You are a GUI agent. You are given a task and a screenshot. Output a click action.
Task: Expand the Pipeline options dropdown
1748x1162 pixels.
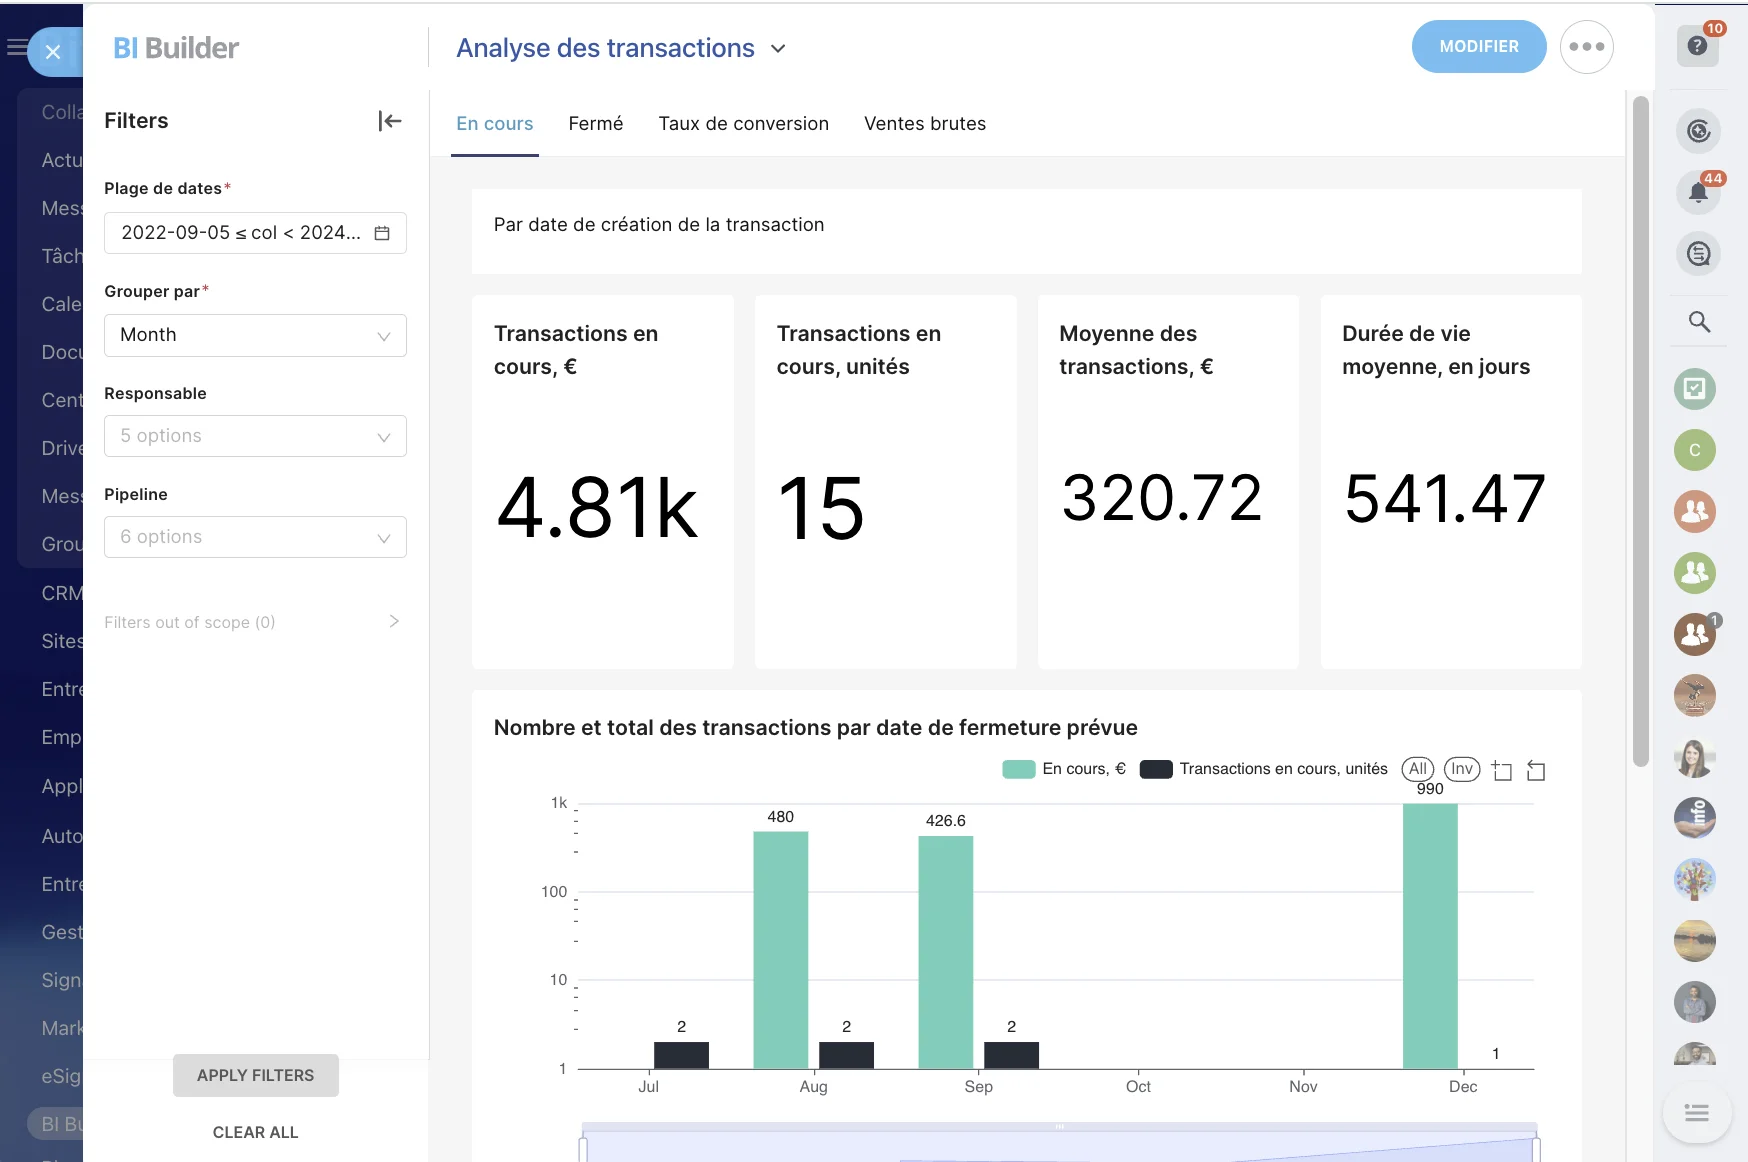point(255,538)
